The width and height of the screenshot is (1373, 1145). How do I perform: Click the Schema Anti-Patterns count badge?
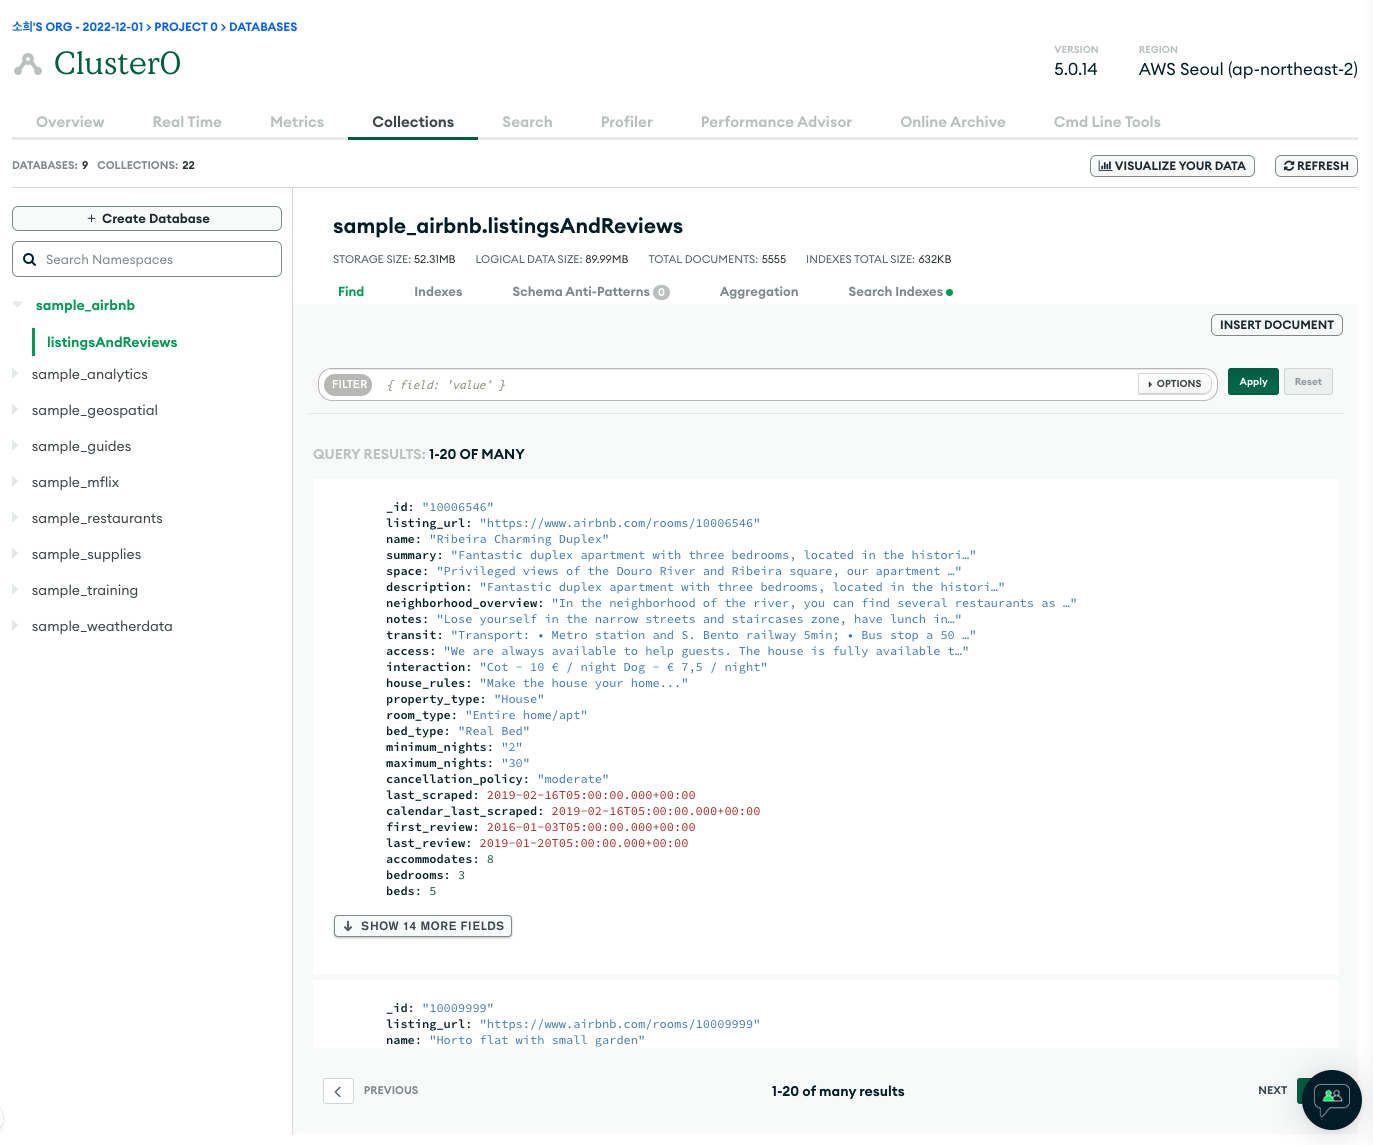click(x=661, y=292)
